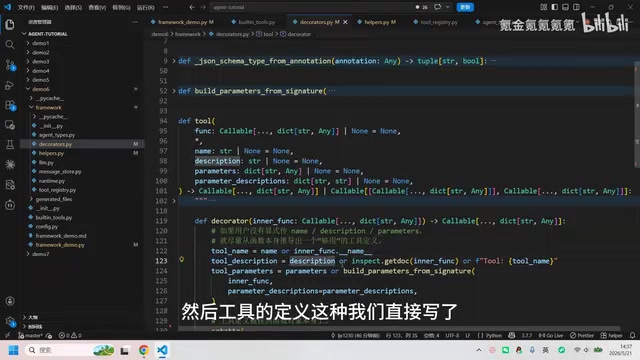Open notifications bell in status bar
This screenshot has width=640, height=360.
632,336
